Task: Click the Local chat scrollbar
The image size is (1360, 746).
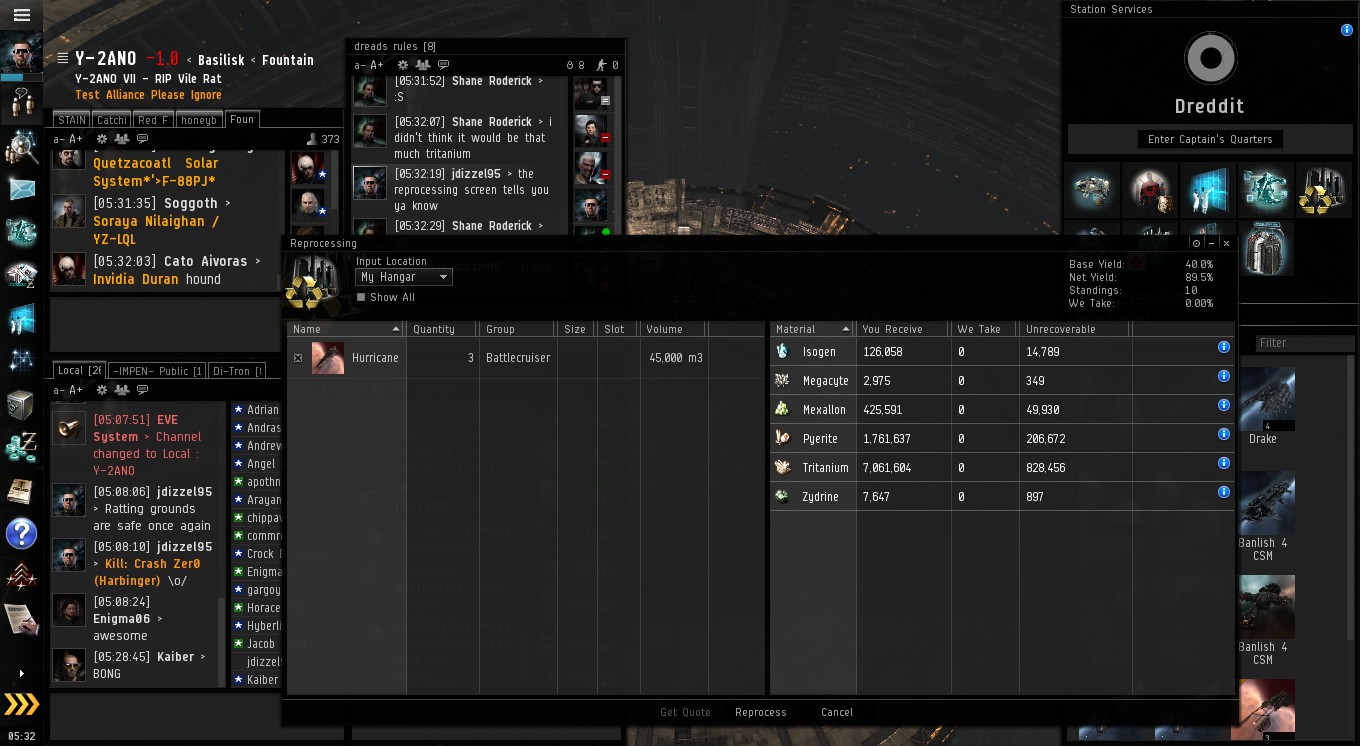Action: (x=221, y=640)
